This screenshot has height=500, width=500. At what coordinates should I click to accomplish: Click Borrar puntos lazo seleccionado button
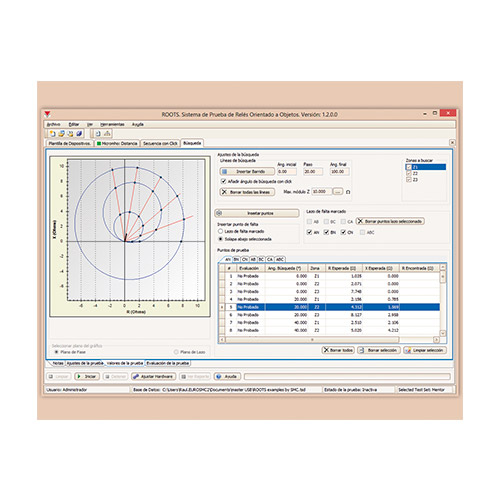(x=390, y=221)
